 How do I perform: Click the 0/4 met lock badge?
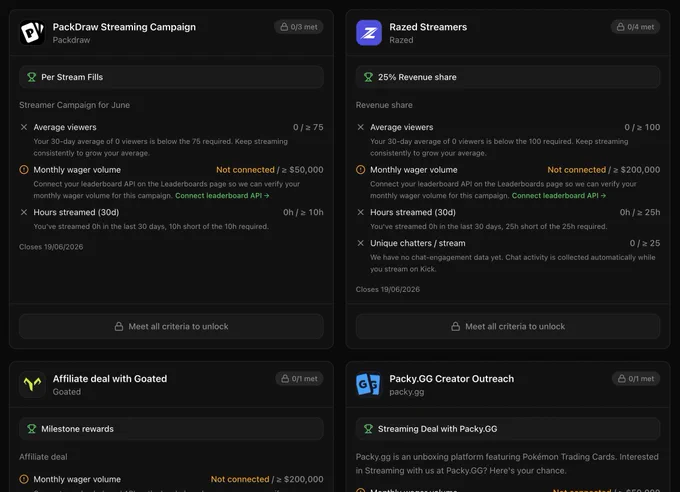point(635,27)
